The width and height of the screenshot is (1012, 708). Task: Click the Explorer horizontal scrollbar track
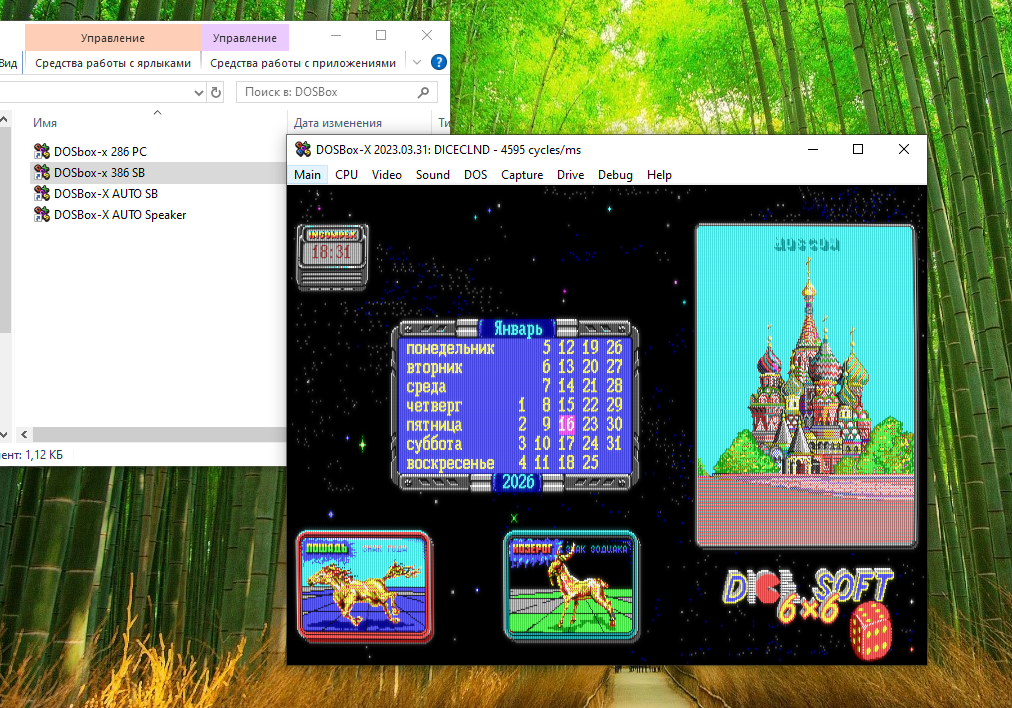(x=159, y=434)
